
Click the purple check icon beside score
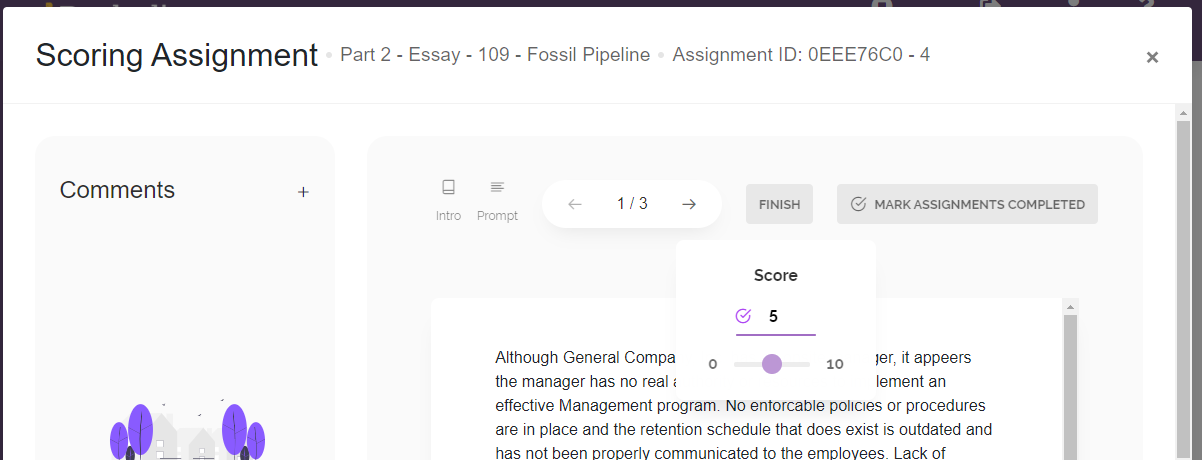tap(743, 316)
